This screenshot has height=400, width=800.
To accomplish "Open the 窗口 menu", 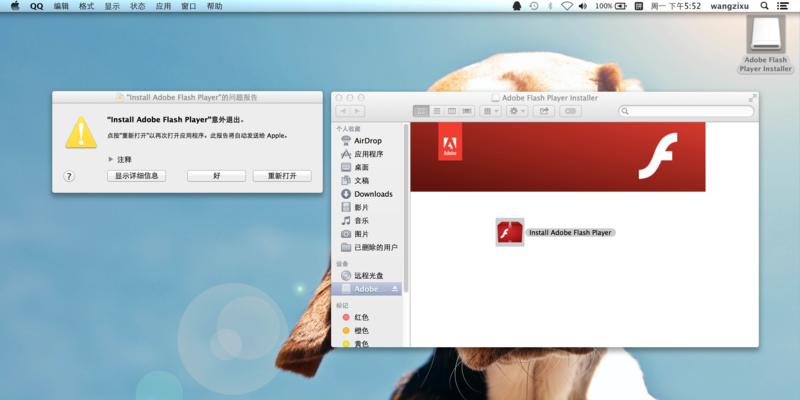I will click(189, 6).
